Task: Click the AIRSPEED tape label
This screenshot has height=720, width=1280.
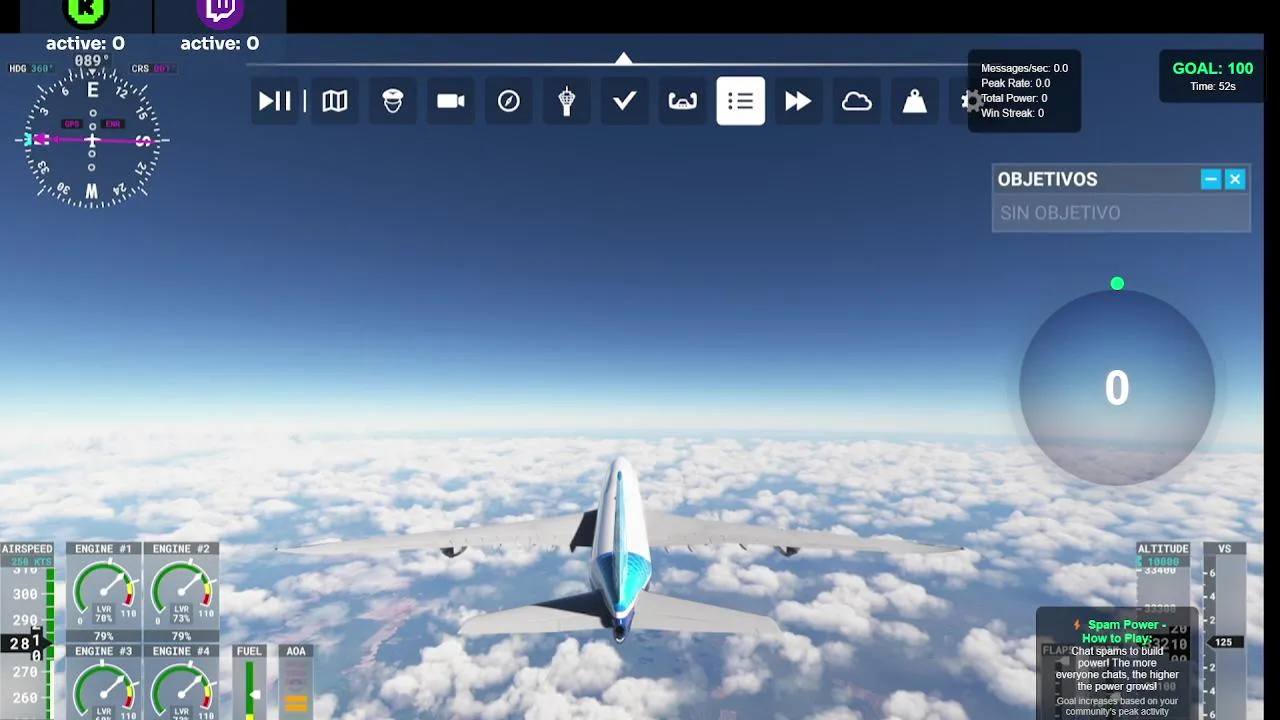Action: [27, 549]
